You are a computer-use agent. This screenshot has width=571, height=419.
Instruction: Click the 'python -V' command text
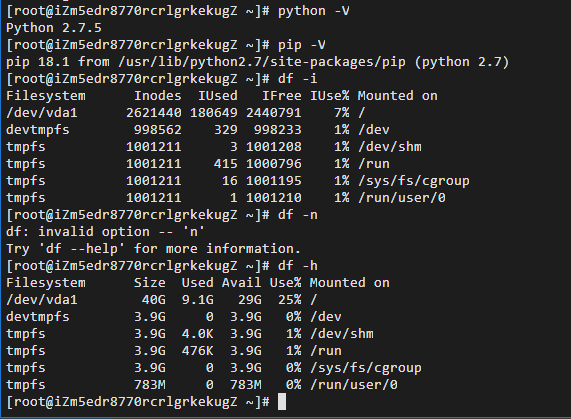314,11
